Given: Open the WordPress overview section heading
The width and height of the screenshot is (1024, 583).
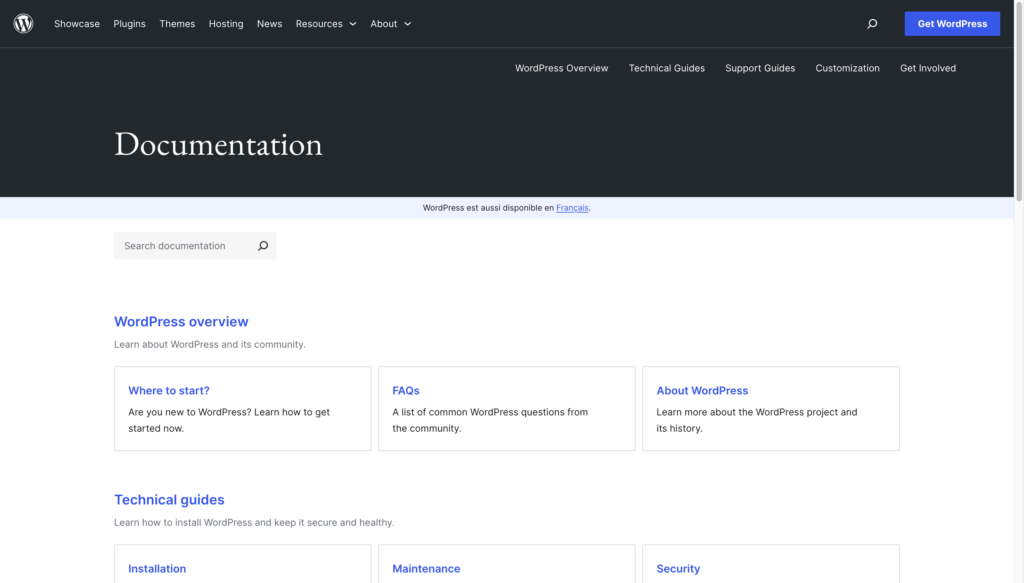Looking at the screenshot, I should coord(181,321).
